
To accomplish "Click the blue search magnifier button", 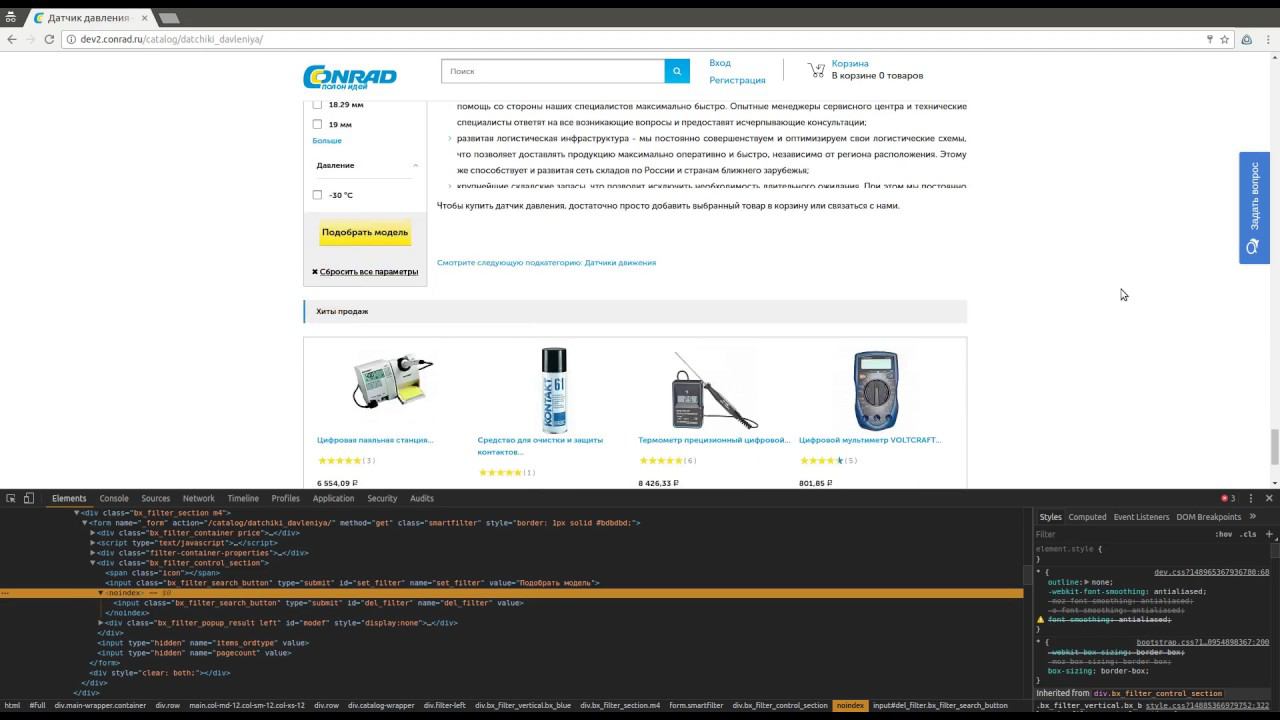I will pos(677,71).
